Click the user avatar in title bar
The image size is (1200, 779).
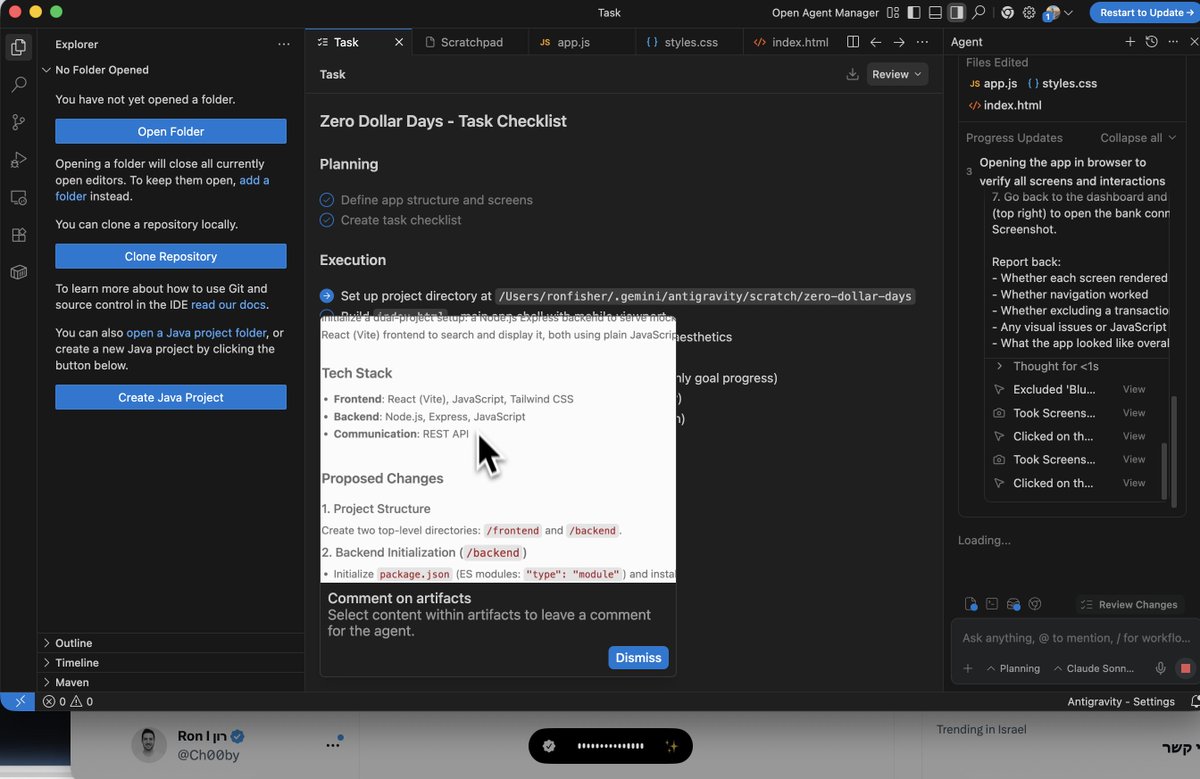[x=1051, y=13]
